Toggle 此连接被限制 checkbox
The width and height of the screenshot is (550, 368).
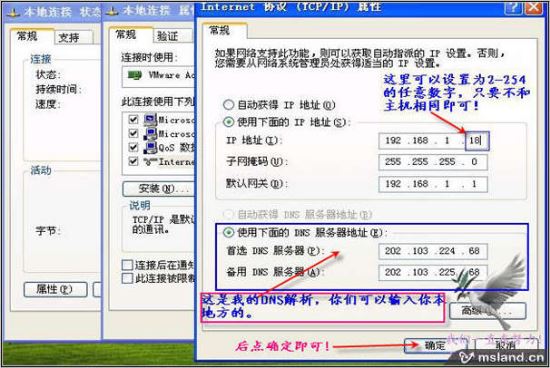(127, 279)
